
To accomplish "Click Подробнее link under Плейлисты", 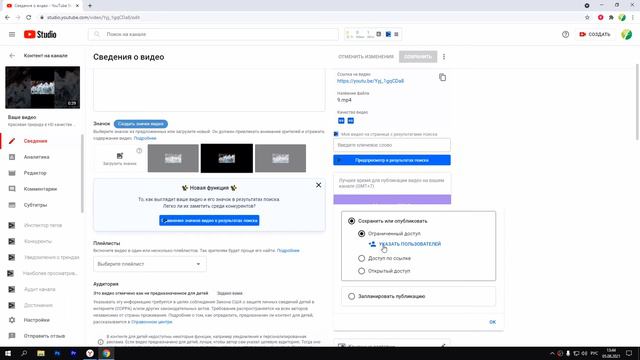I will tap(288, 251).
